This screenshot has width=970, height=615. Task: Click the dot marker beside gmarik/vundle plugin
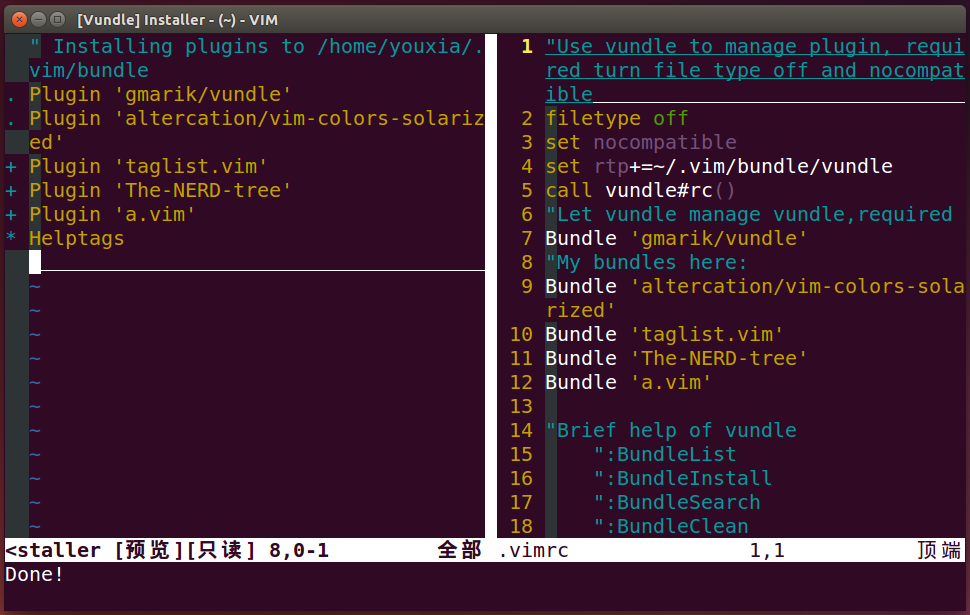[x=11, y=99]
